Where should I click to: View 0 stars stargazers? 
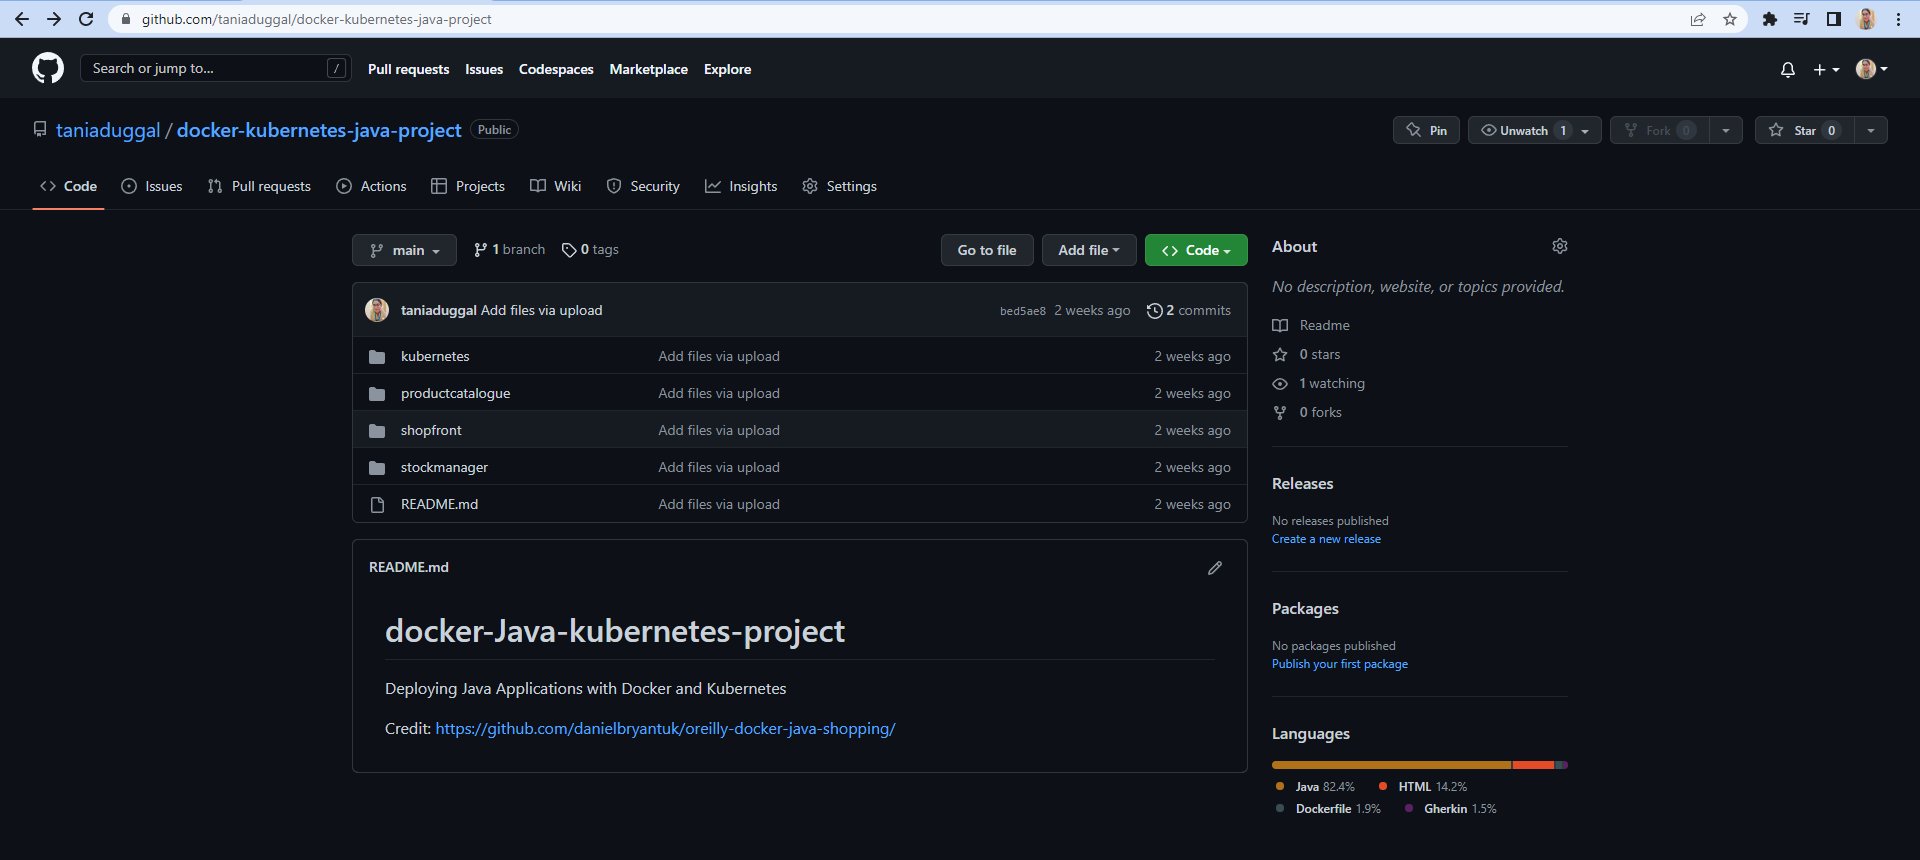click(1306, 354)
